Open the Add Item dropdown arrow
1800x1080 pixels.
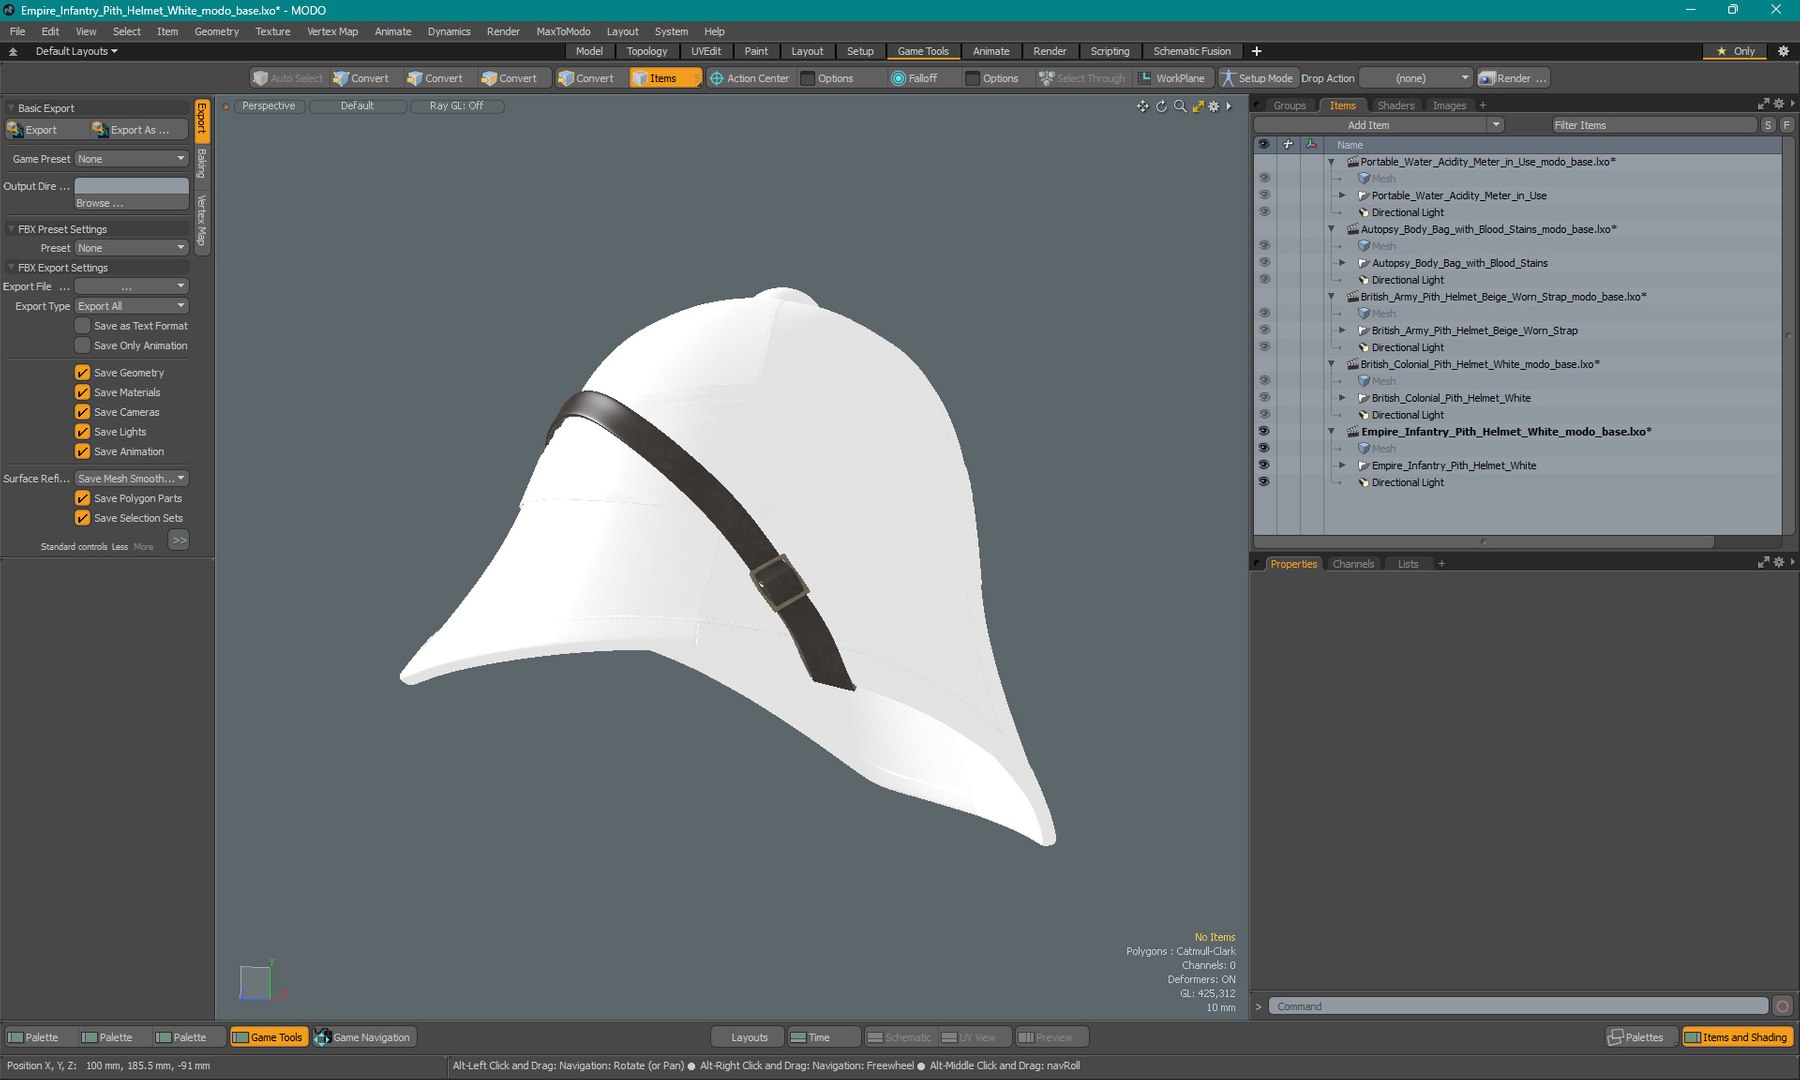(1495, 125)
